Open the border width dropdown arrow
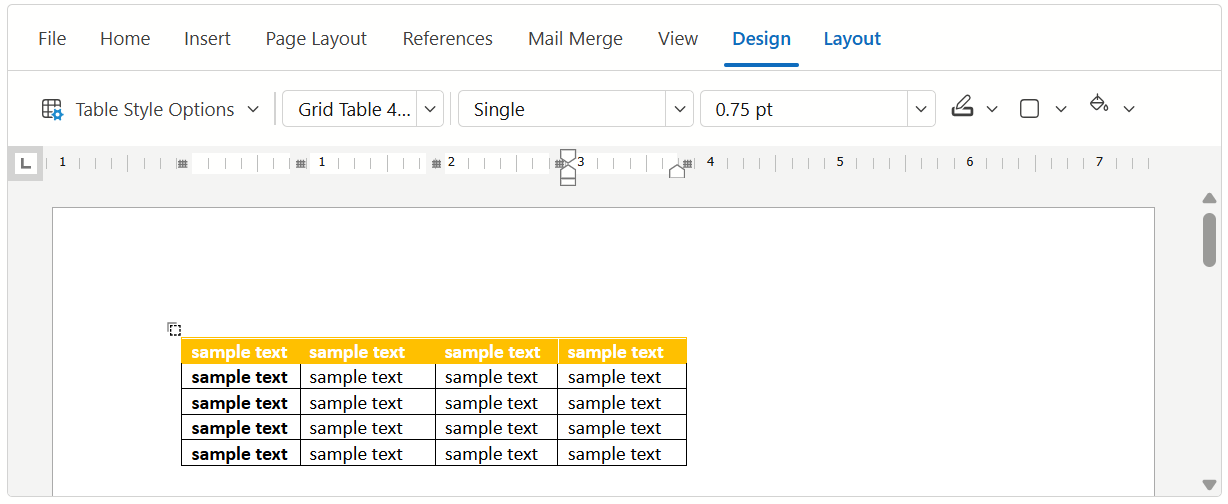This screenshot has width=1228, height=504. pos(921,109)
